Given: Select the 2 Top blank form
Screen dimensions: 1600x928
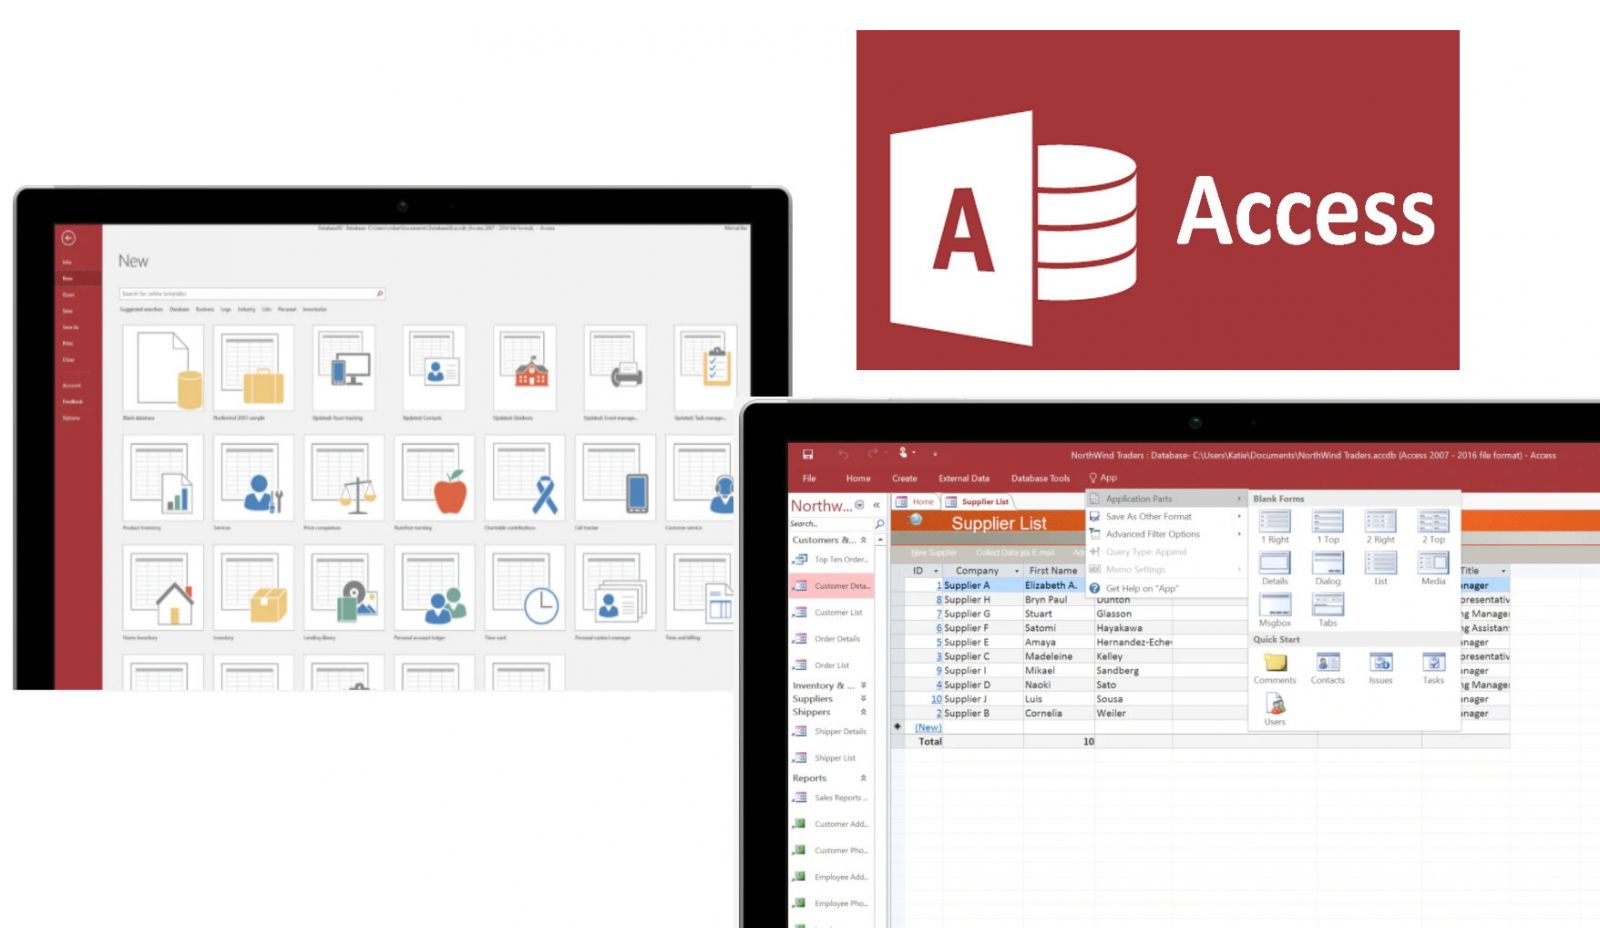Looking at the screenshot, I should click(1434, 527).
